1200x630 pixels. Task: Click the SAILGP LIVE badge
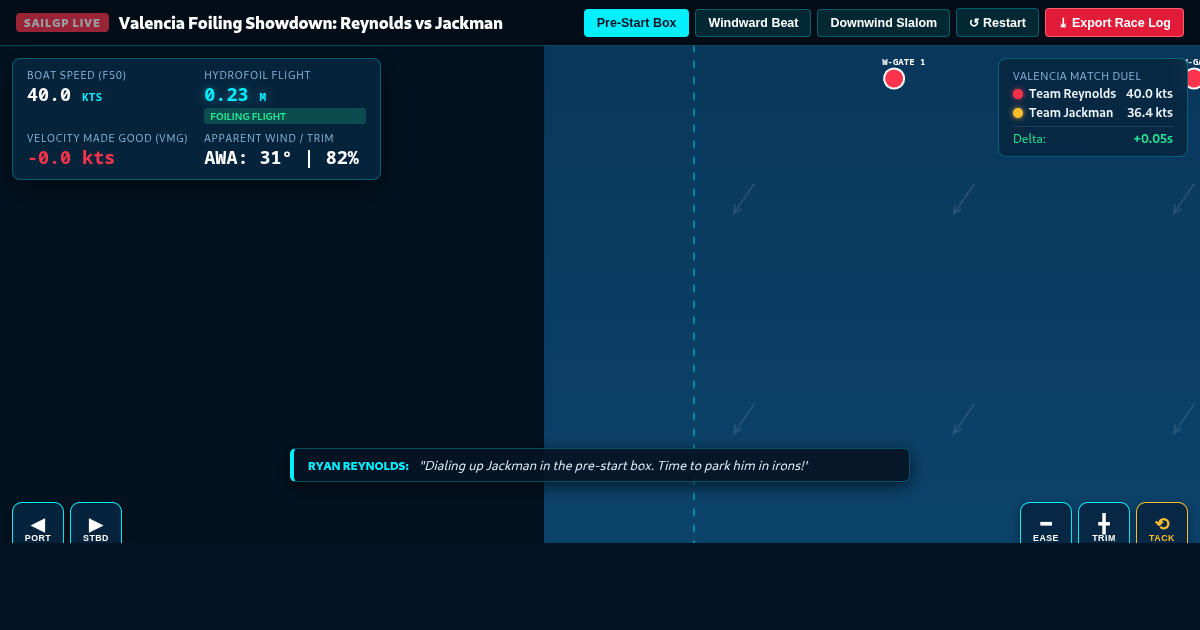(x=62, y=23)
